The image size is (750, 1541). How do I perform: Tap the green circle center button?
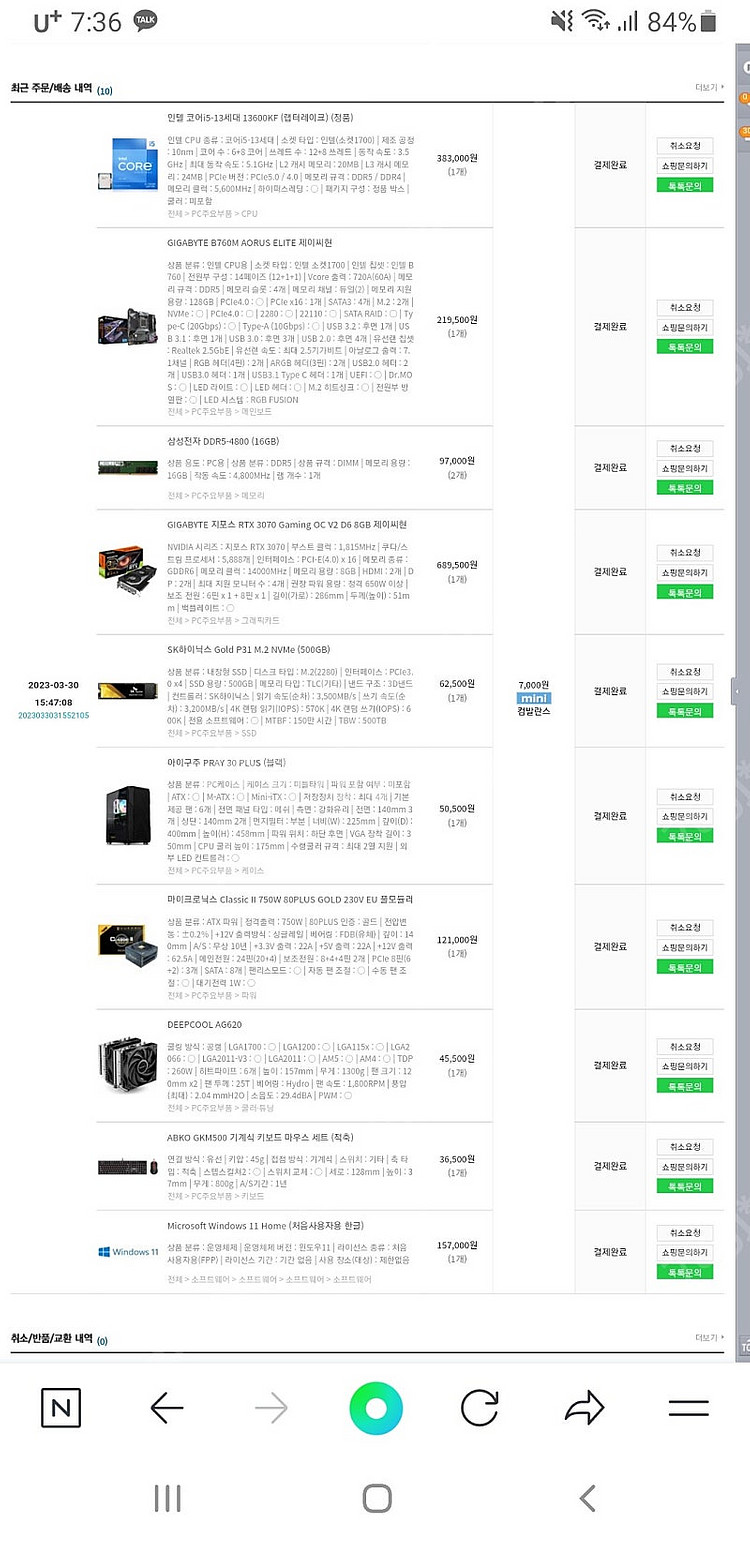click(376, 1409)
